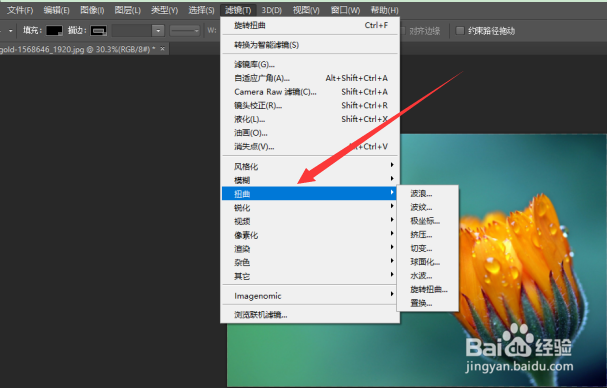Expand the 锐化 submenu
This screenshot has height=388, width=607.
point(310,208)
